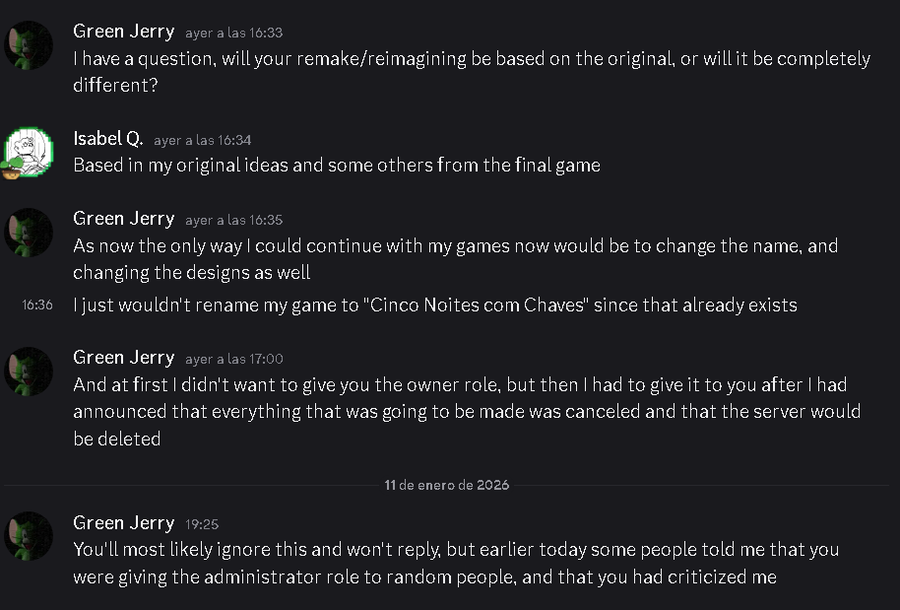Click the message mentioning "Cinco Noites com Chaves"
Image resolution: width=900 pixels, height=610 pixels.
point(435,305)
